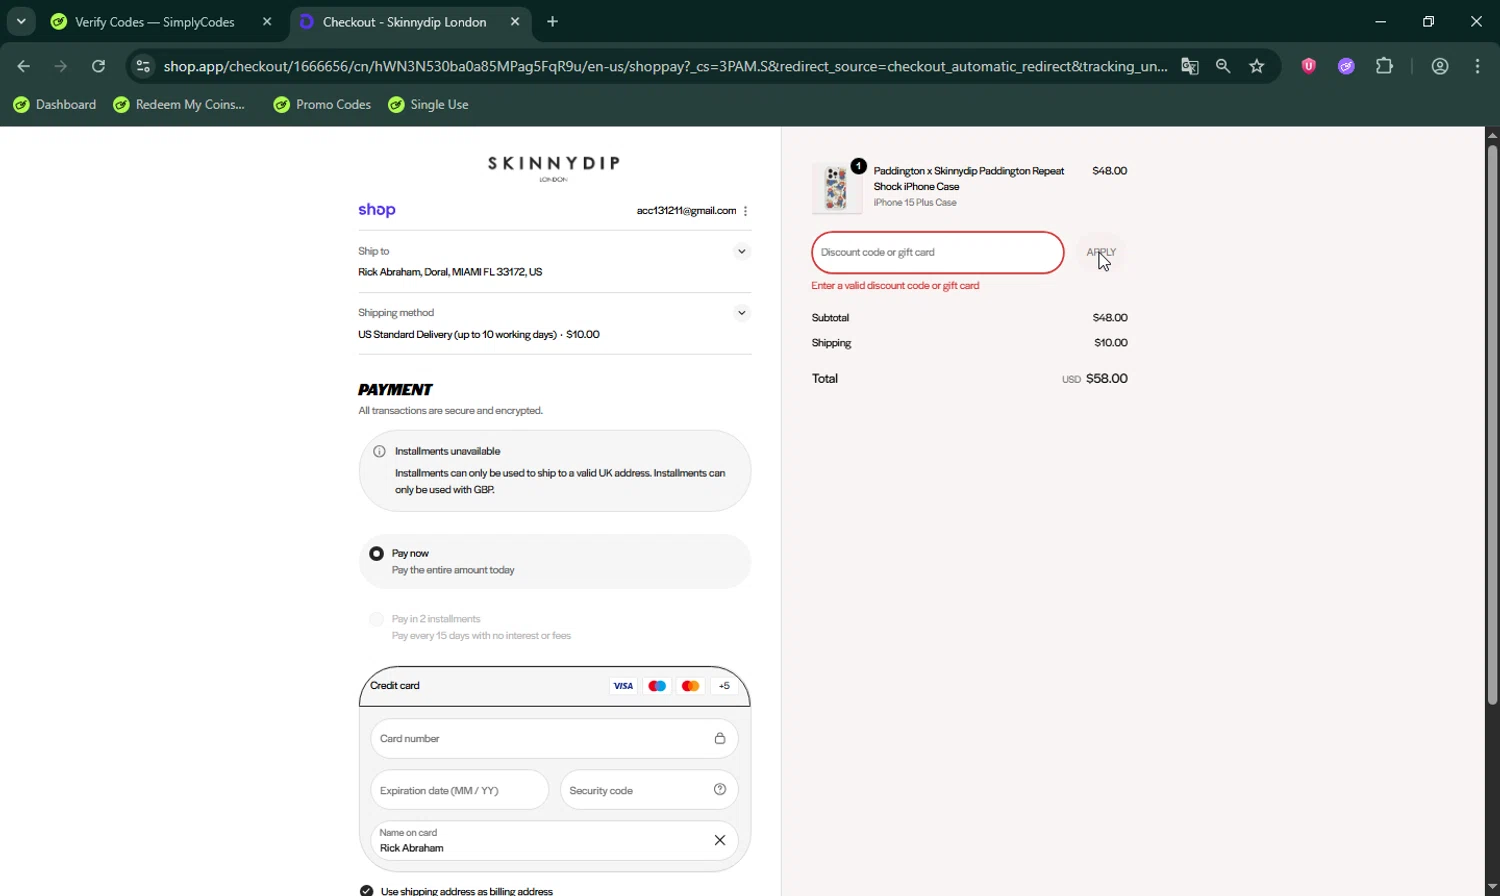Focus the Security code field
The height and width of the screenshot is (896, 1500).
click(x=649, y=790)
